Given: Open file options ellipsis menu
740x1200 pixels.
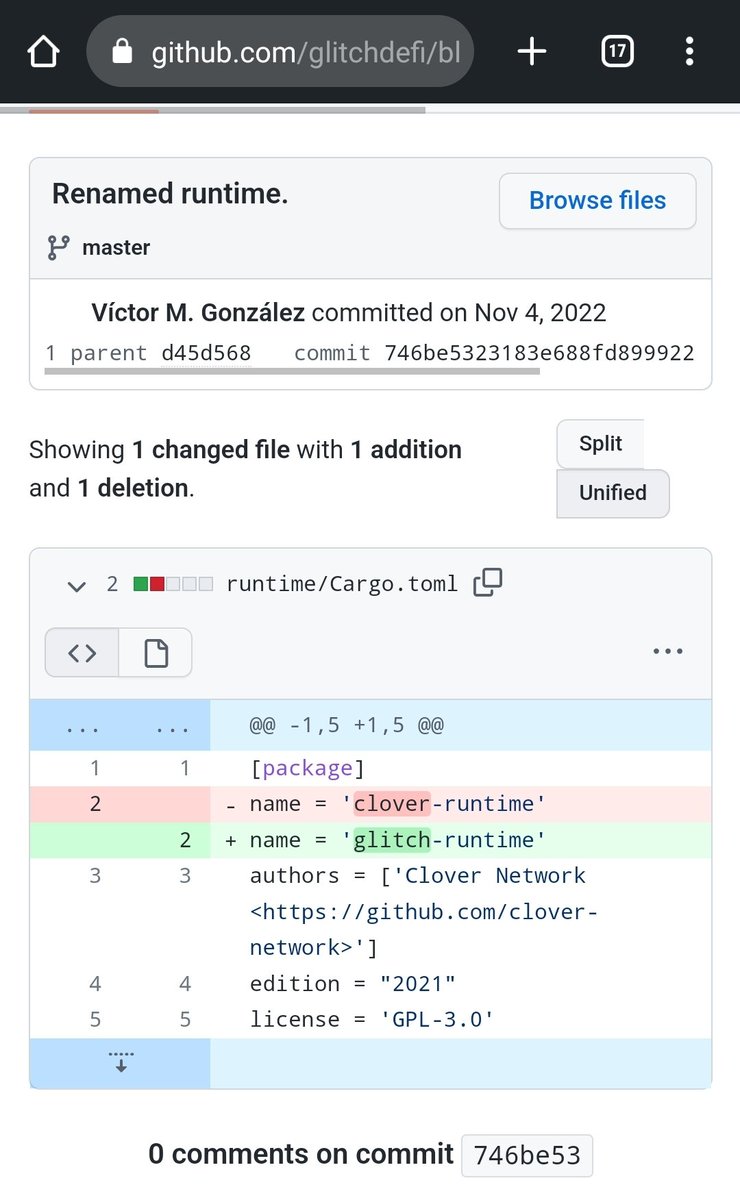Looking at the screenshot, I should pyautogui.click(x=667, y=651).
